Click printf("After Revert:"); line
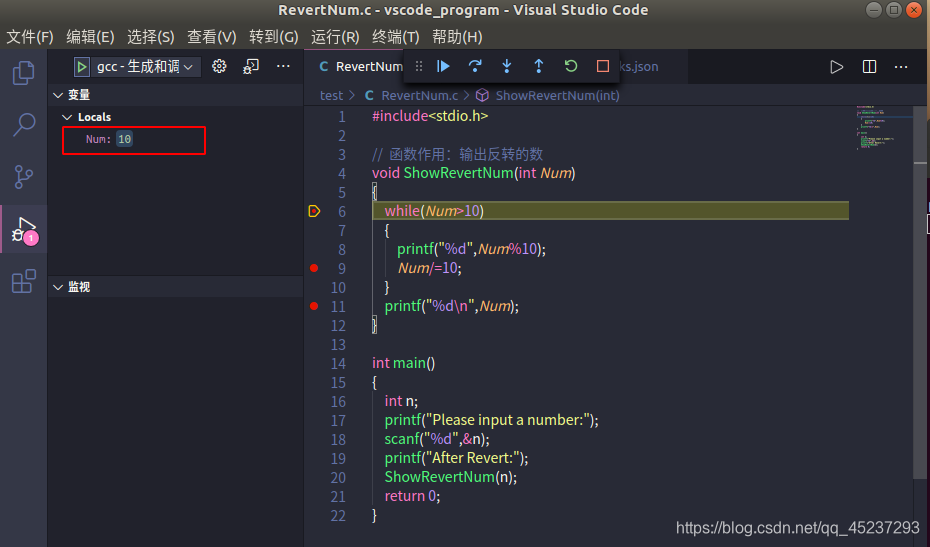The width and height of the screenshot is (930, 547). [x=456, y=457]
